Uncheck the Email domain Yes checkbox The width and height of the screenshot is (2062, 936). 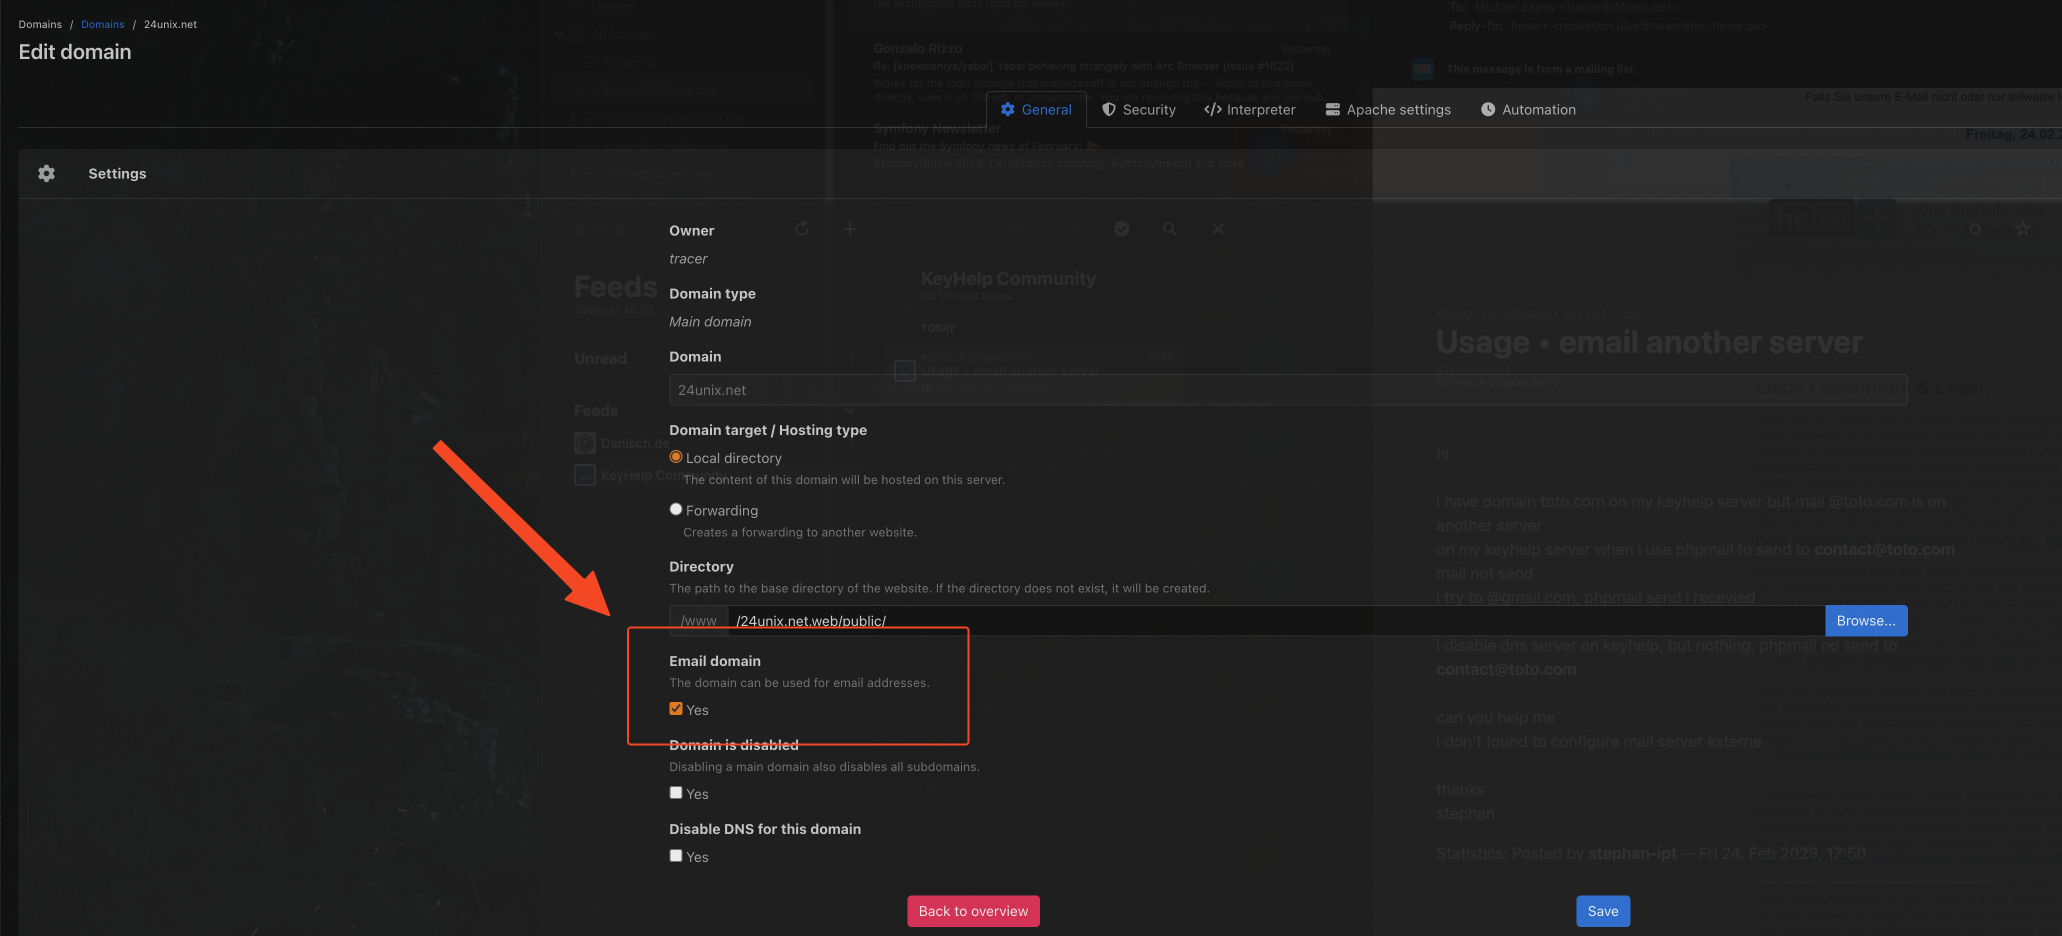click(x=676, y=709)
